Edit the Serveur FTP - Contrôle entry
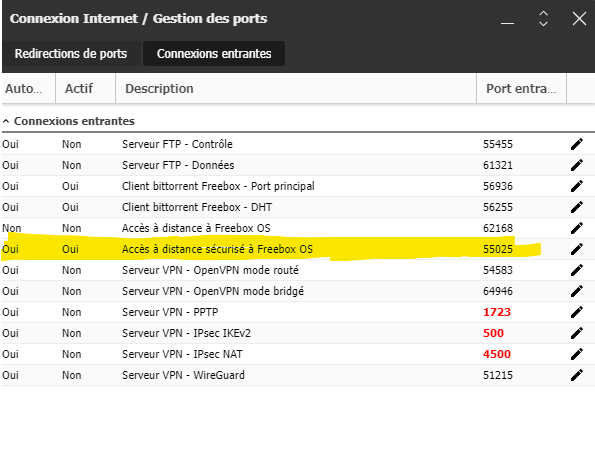 pyautogui.click(x=576, y=144)
